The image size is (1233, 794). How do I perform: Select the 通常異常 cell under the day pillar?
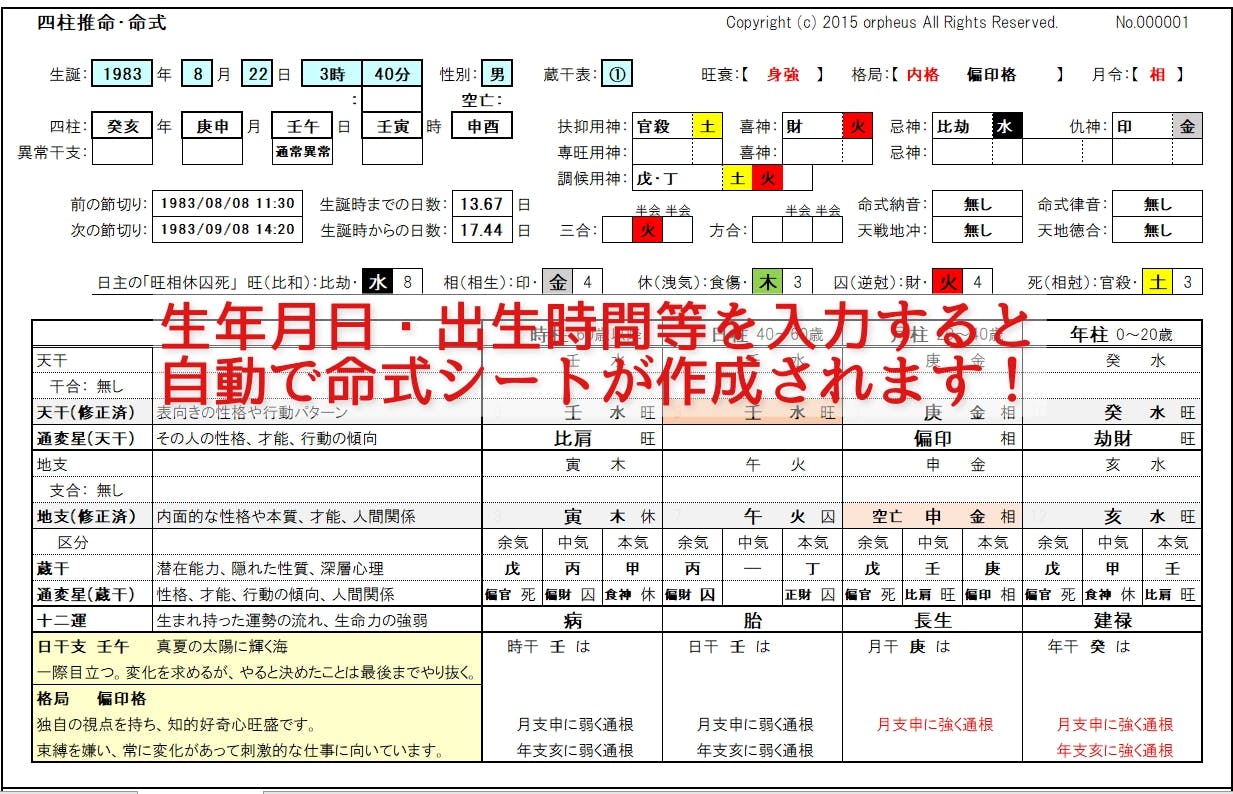(302, 152)
